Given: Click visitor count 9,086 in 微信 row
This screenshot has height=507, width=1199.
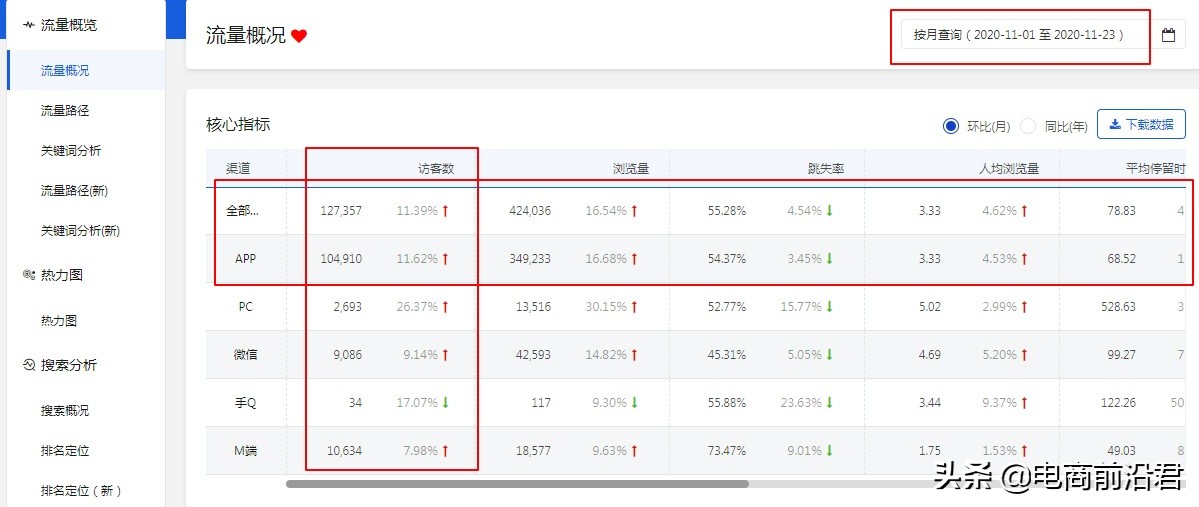Looking at the screenshot, I should click(347, 355).
